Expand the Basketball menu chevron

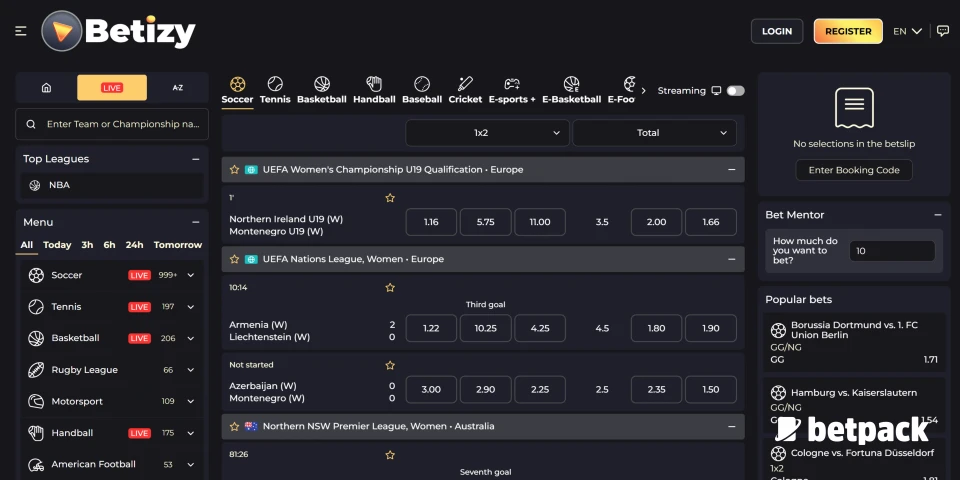tap(190, 339)
